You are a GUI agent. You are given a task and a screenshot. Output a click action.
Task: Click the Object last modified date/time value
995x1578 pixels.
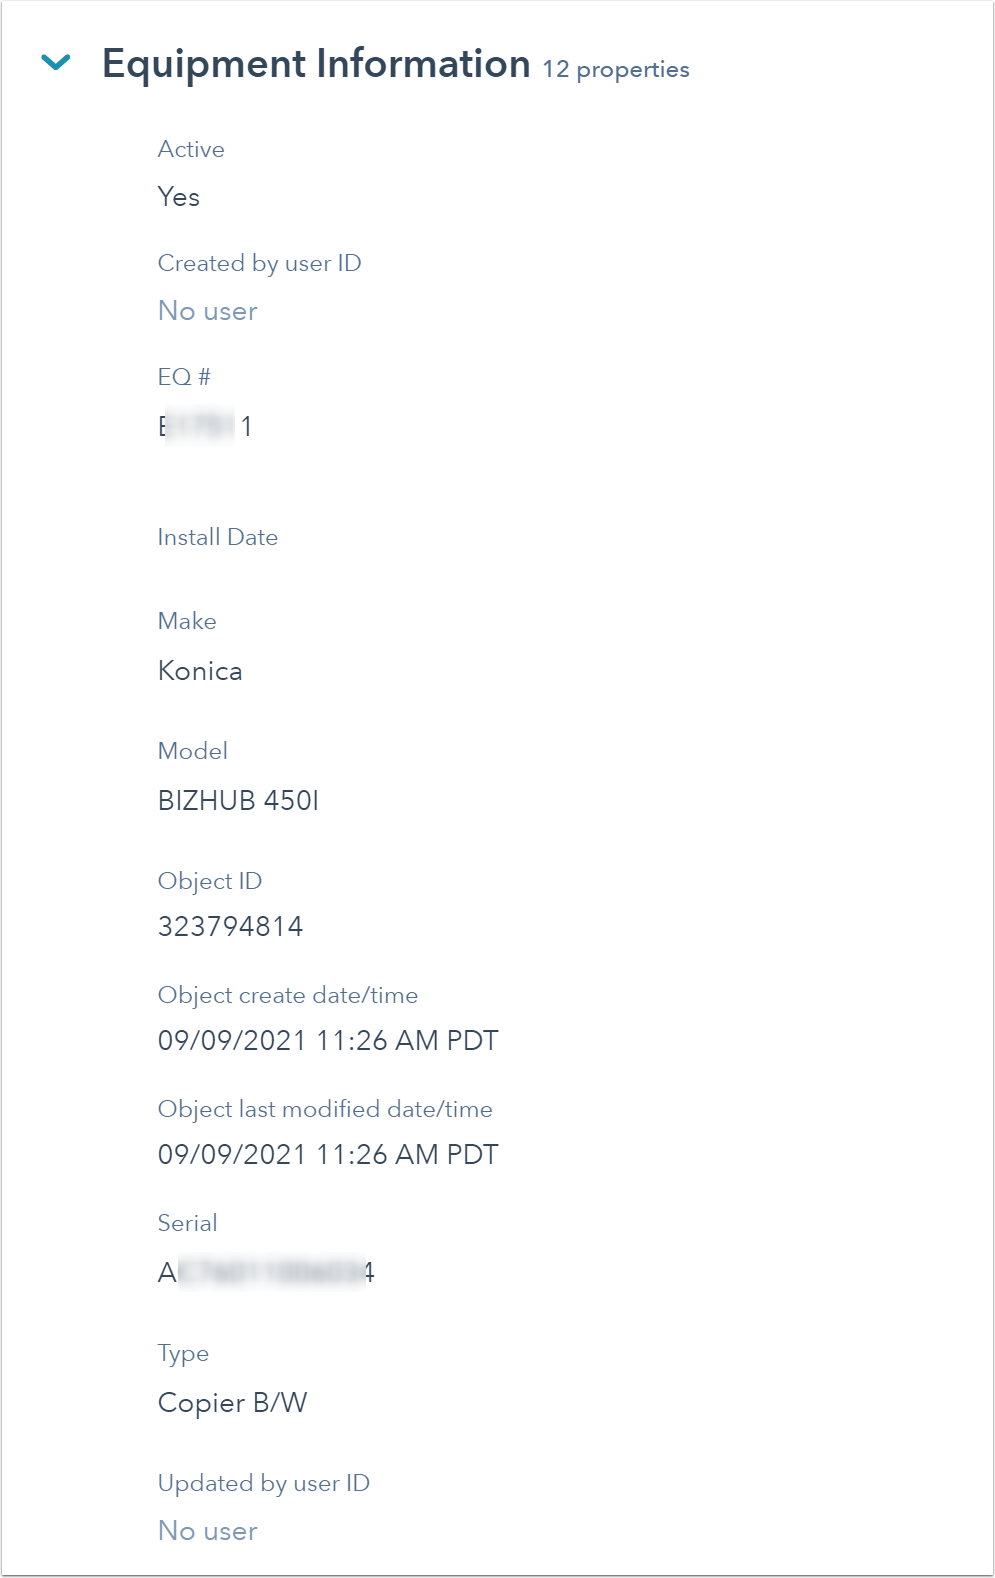[328, 1155]
